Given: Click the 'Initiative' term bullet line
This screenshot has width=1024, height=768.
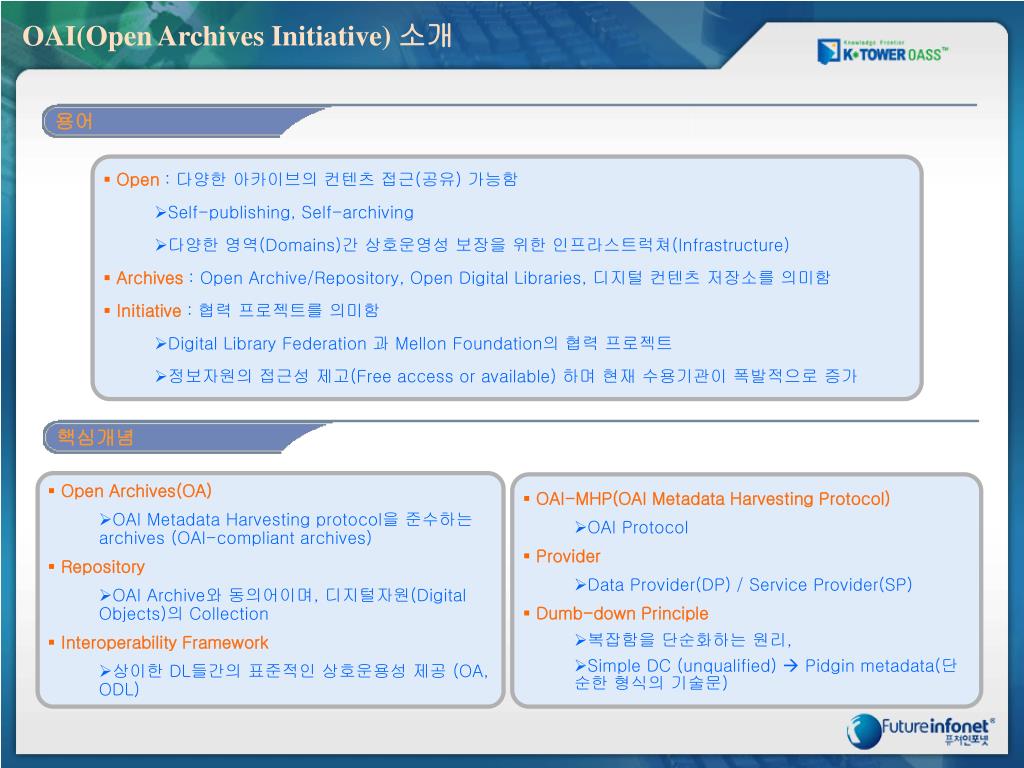Looking at the screenshot, I should [x=241, y=310].
